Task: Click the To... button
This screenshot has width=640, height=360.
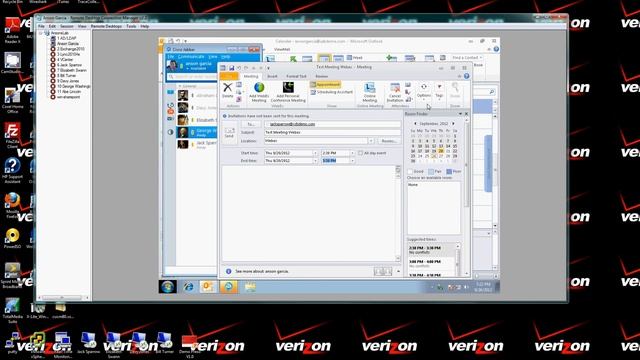Action: [251, 124]
